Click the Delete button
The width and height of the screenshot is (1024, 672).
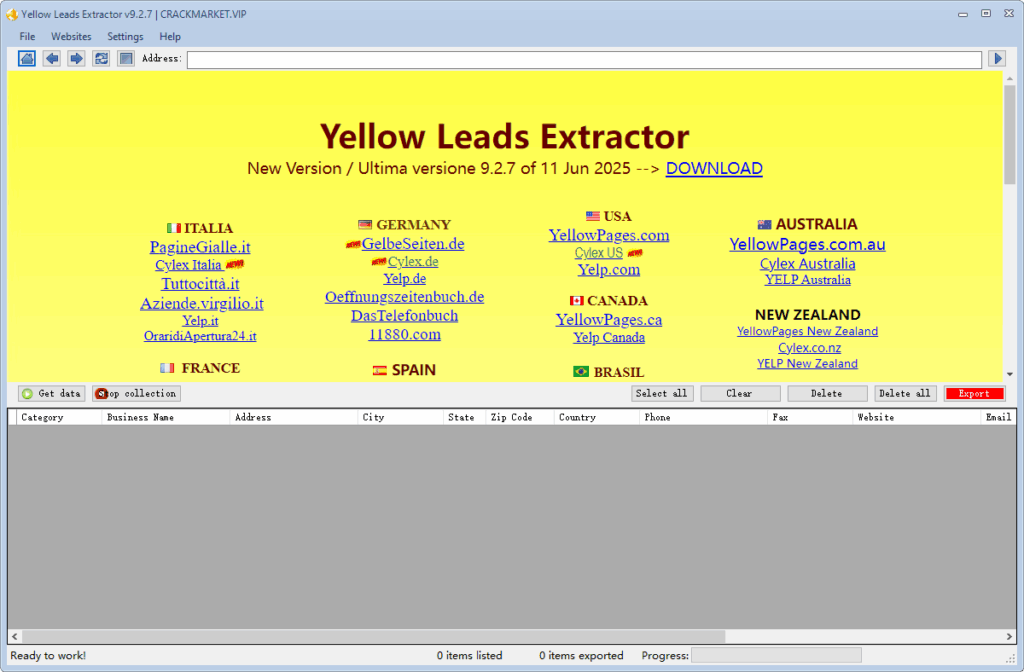click(827, 393)
